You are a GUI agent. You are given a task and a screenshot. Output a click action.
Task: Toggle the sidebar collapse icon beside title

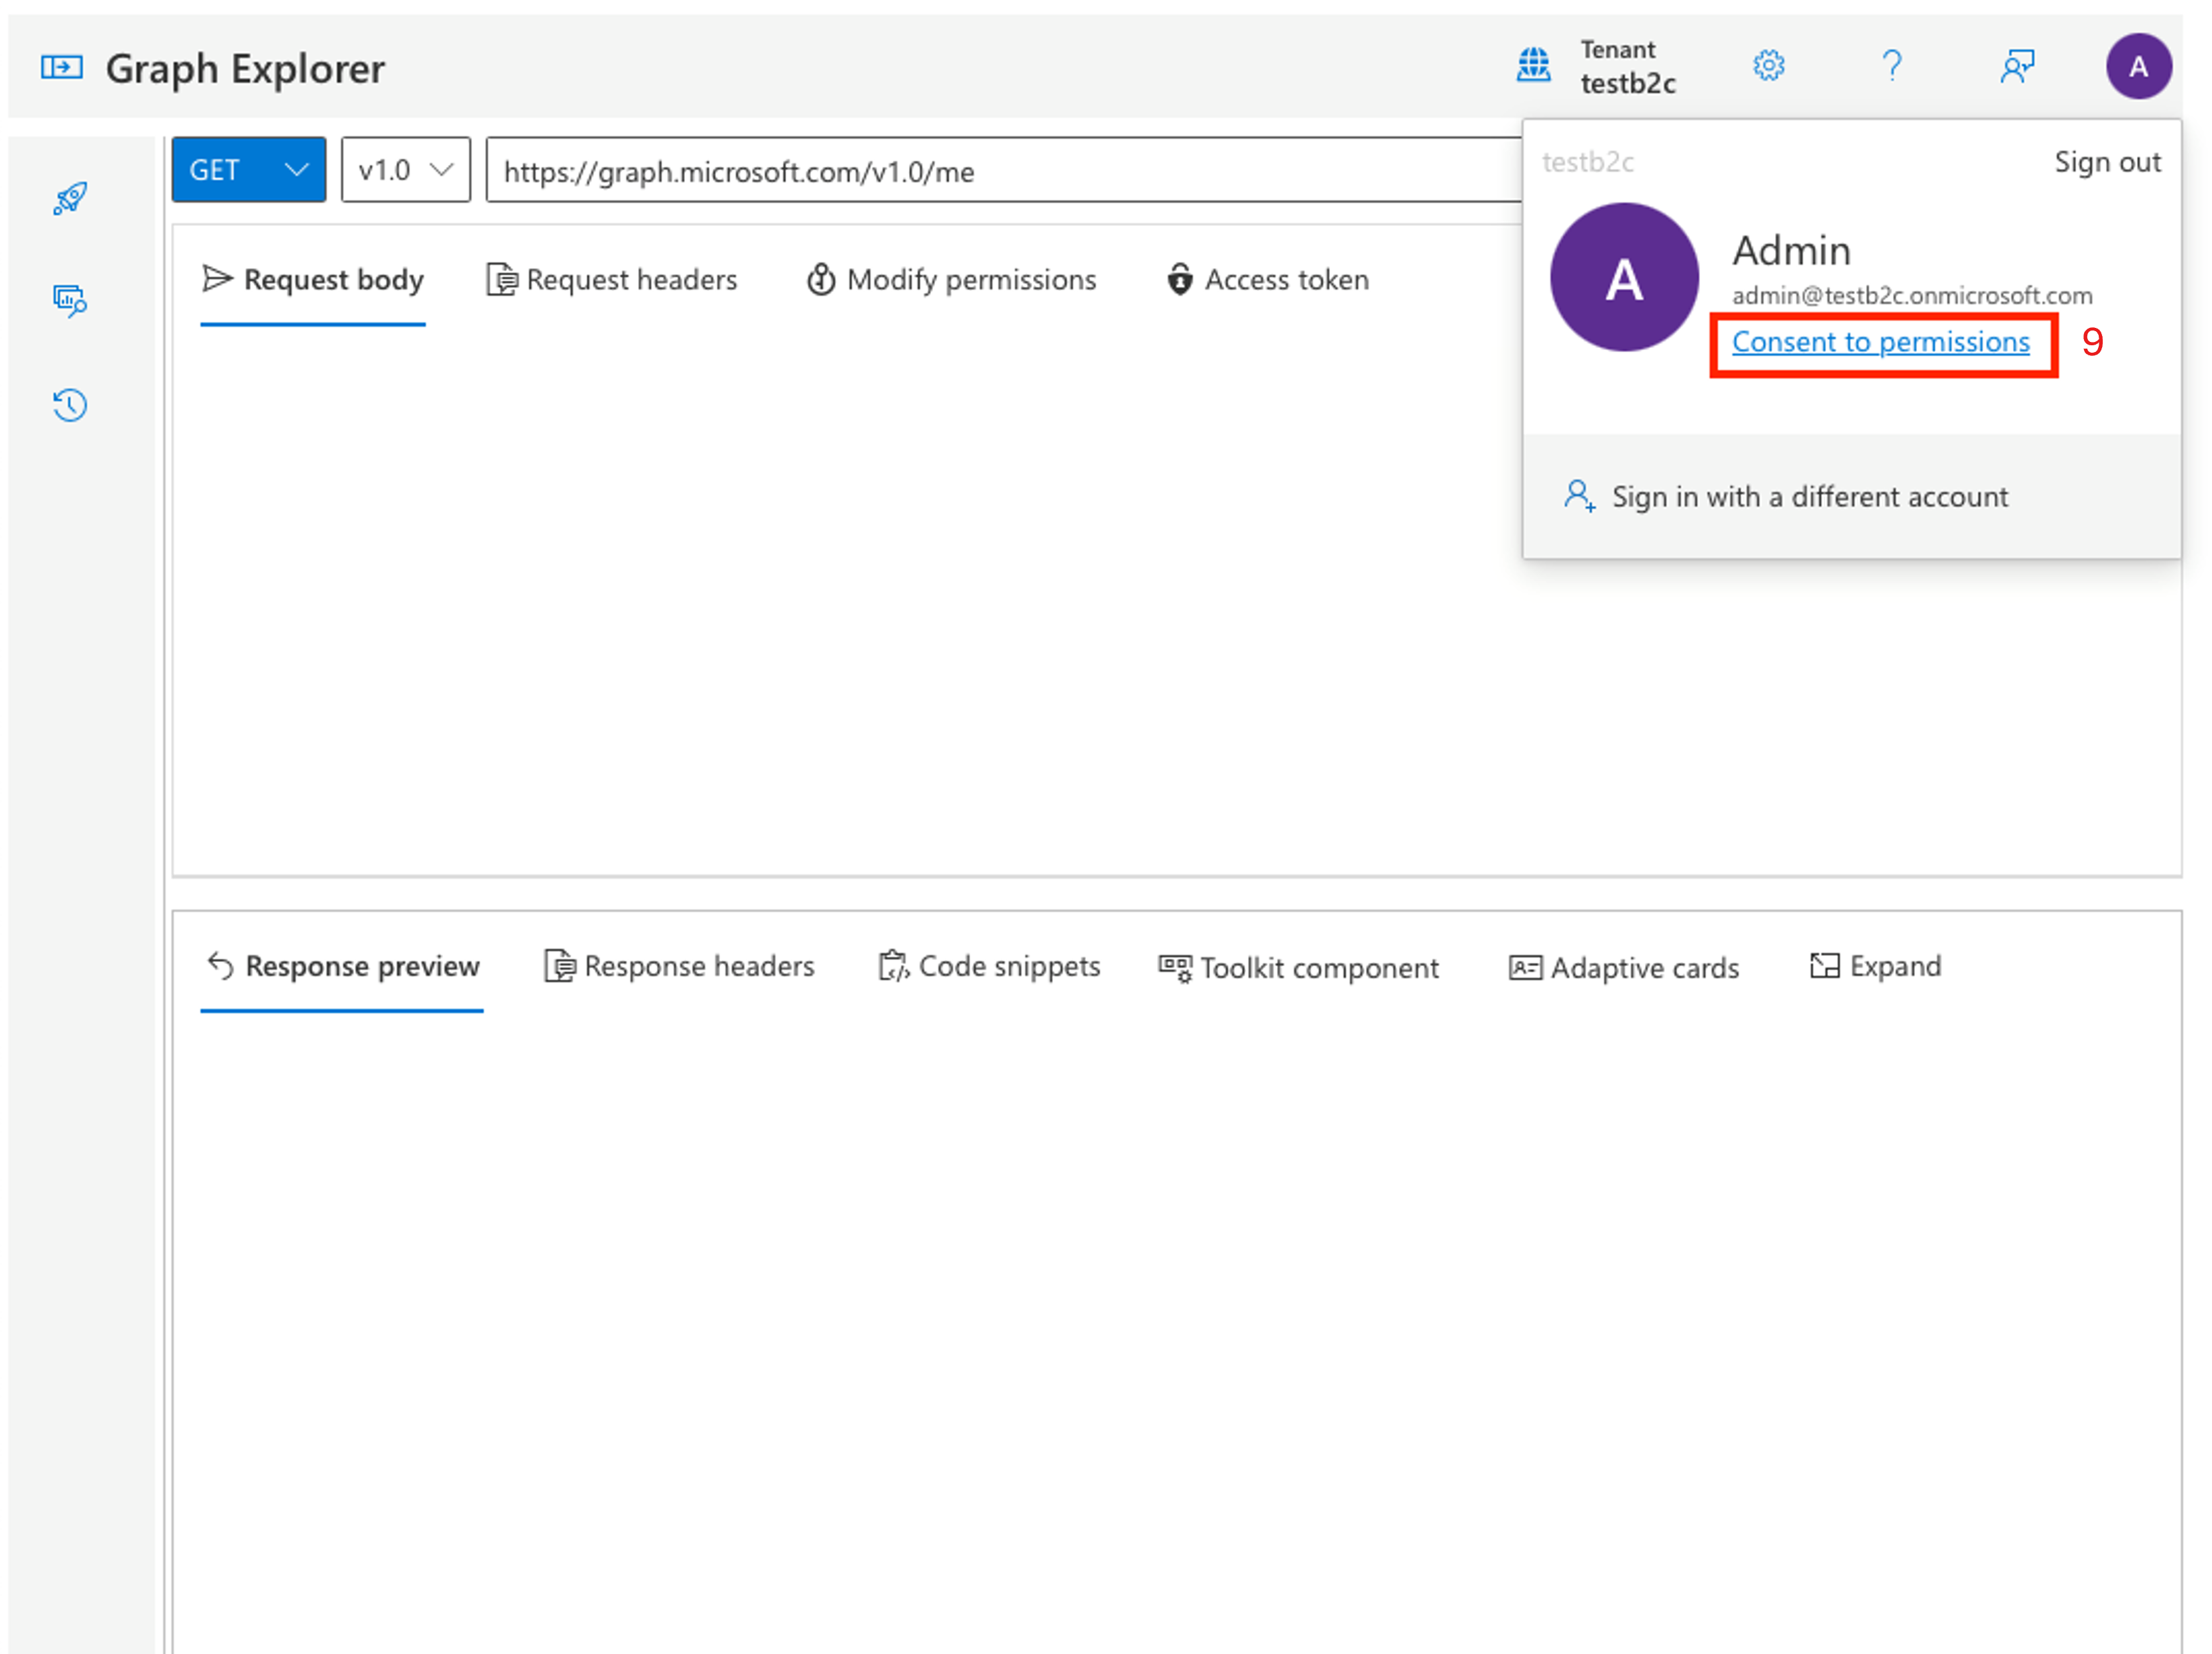[x=61, y=67]
